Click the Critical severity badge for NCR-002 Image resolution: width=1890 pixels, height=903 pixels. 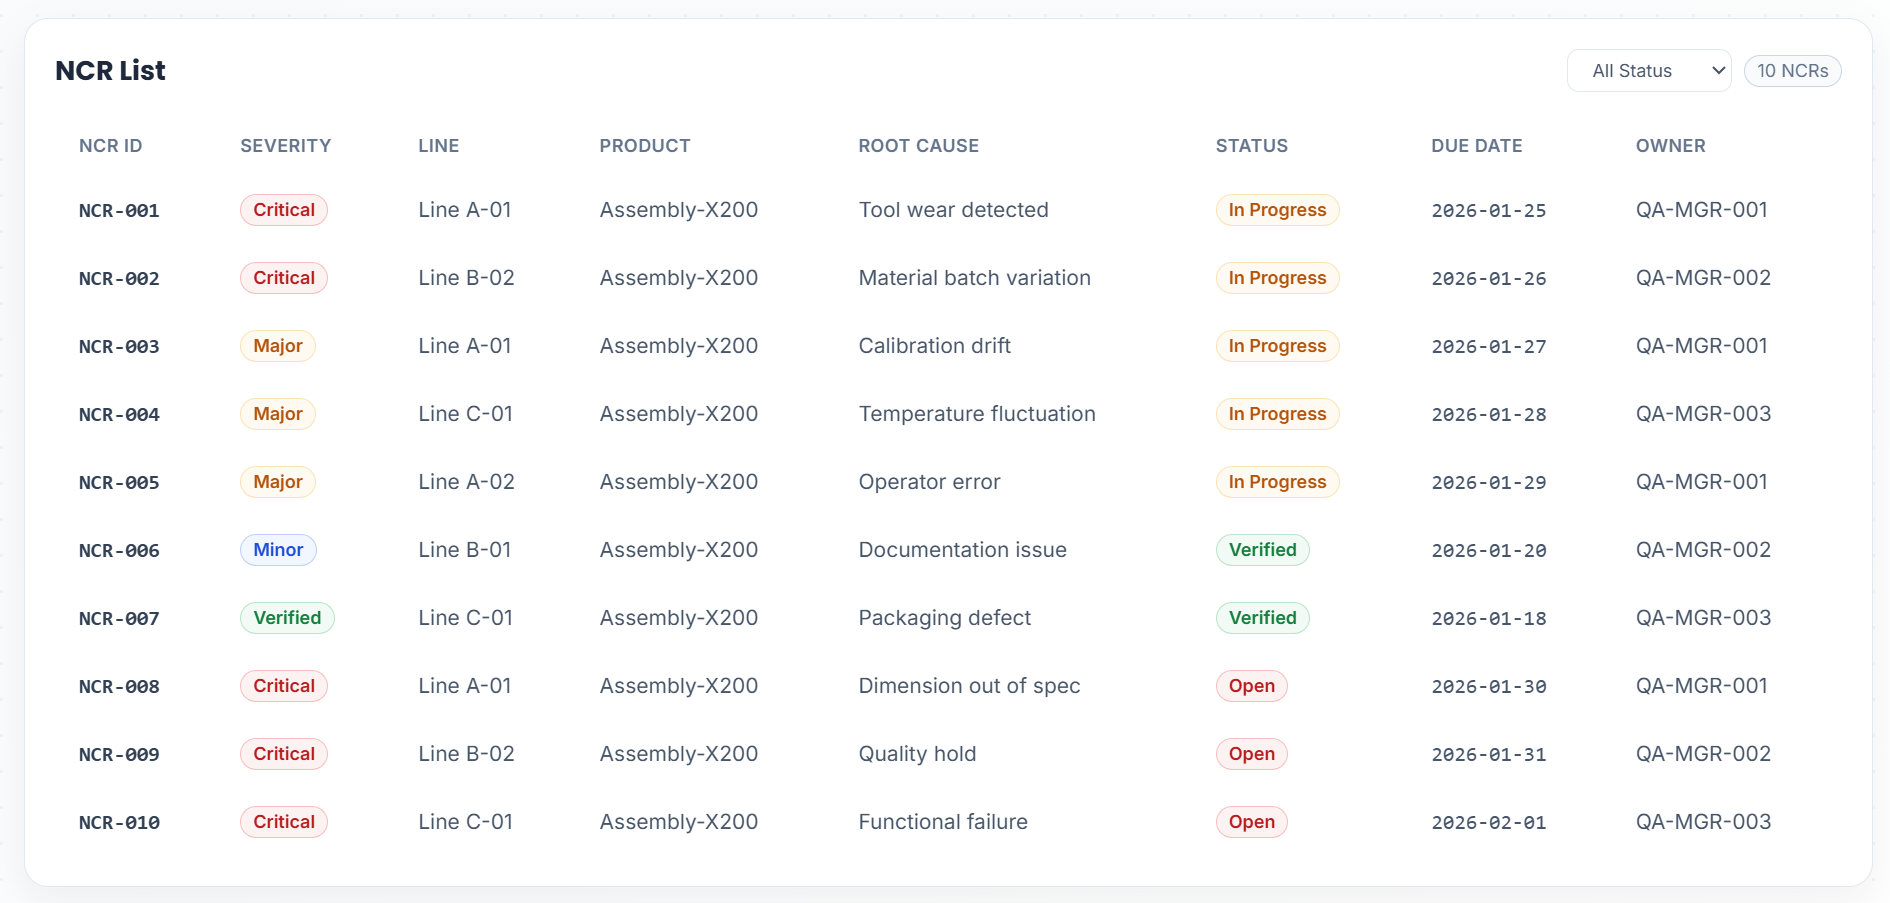point(284,278)
